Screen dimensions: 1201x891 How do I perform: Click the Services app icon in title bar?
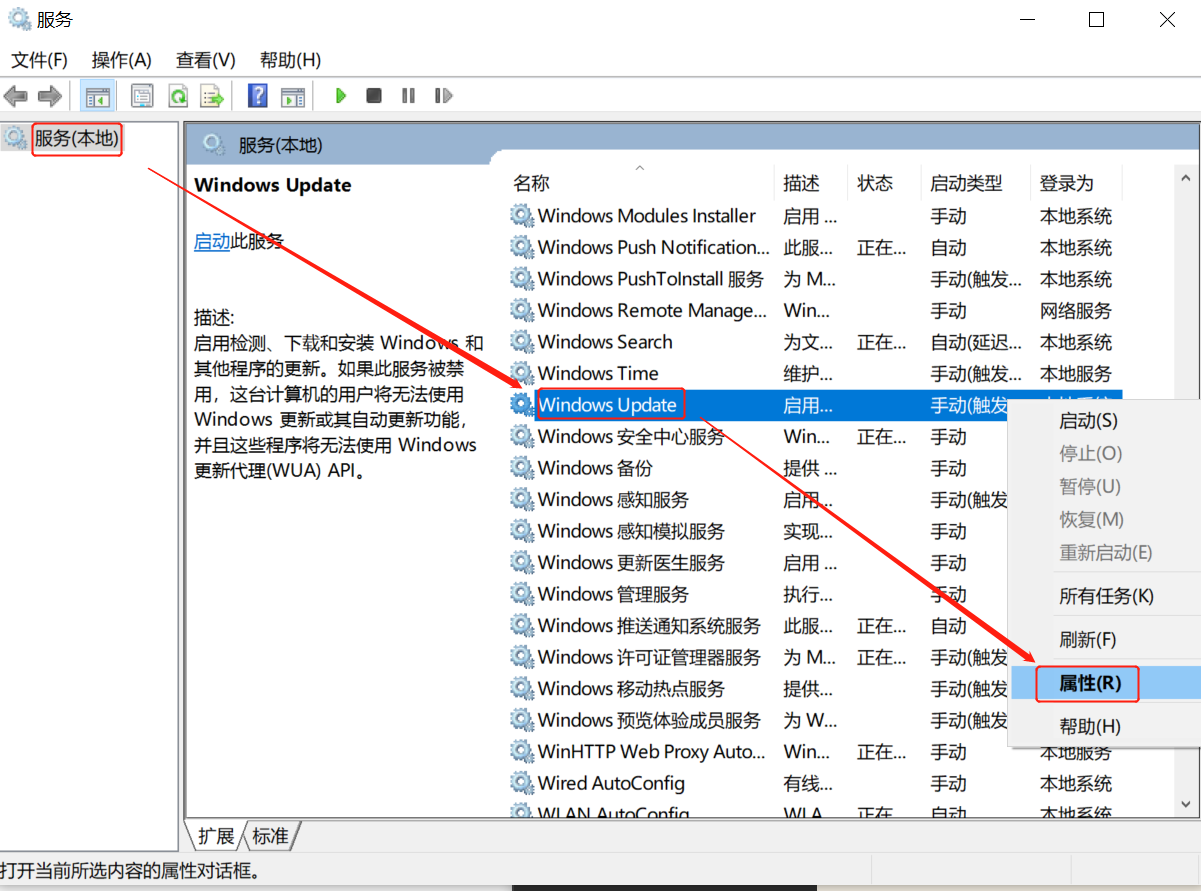[19, 19]
